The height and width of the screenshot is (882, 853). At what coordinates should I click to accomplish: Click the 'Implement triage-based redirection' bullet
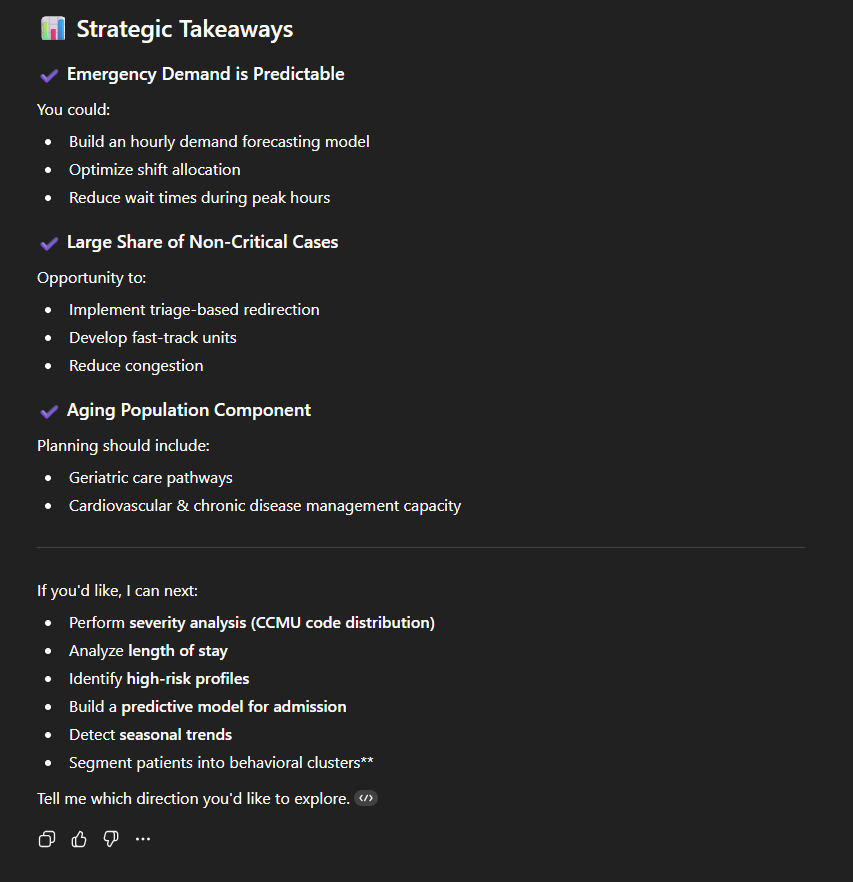click(x=194, y=310)
